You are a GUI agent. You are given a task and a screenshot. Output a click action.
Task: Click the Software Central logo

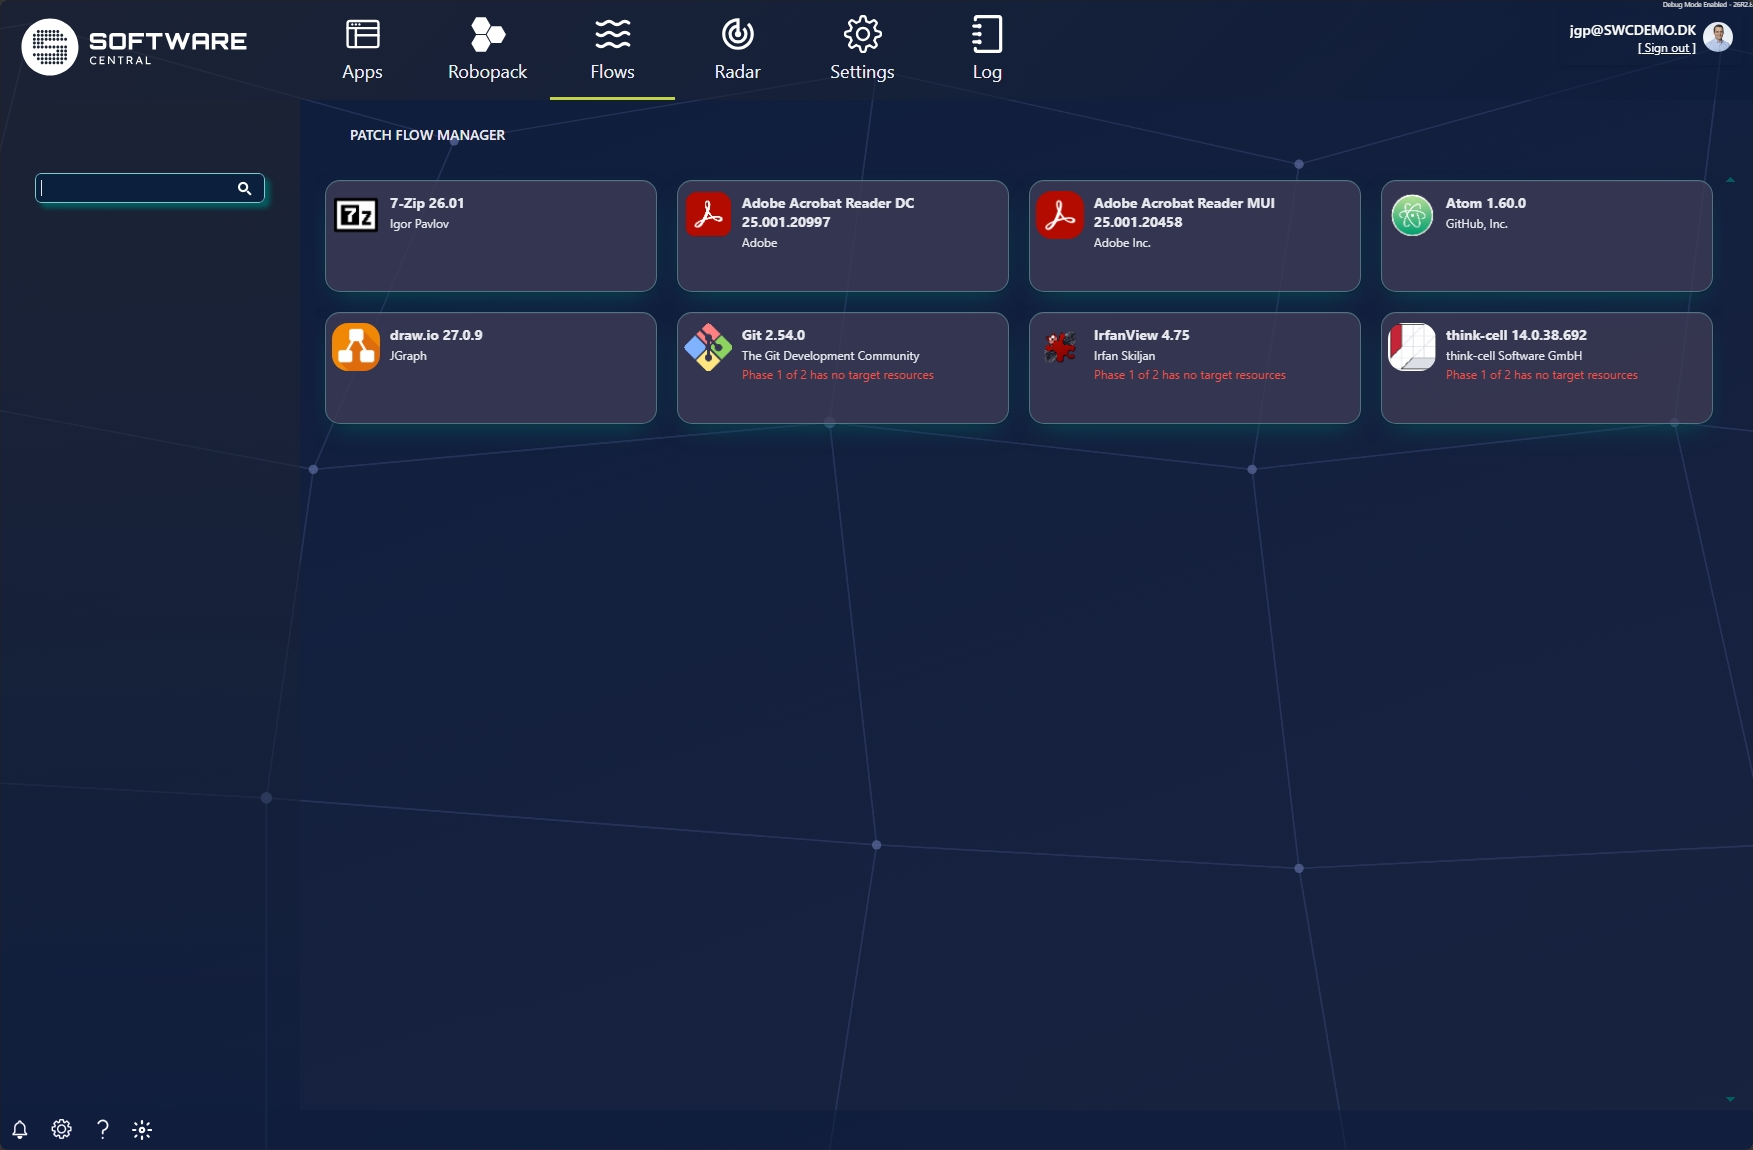[134, 47]
